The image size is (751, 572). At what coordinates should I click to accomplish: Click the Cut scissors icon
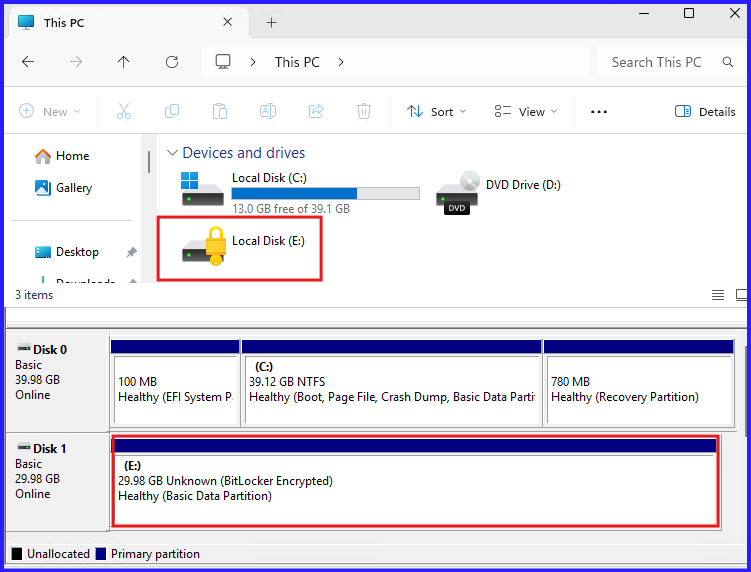pyautogui.click(x=124, y=112)
